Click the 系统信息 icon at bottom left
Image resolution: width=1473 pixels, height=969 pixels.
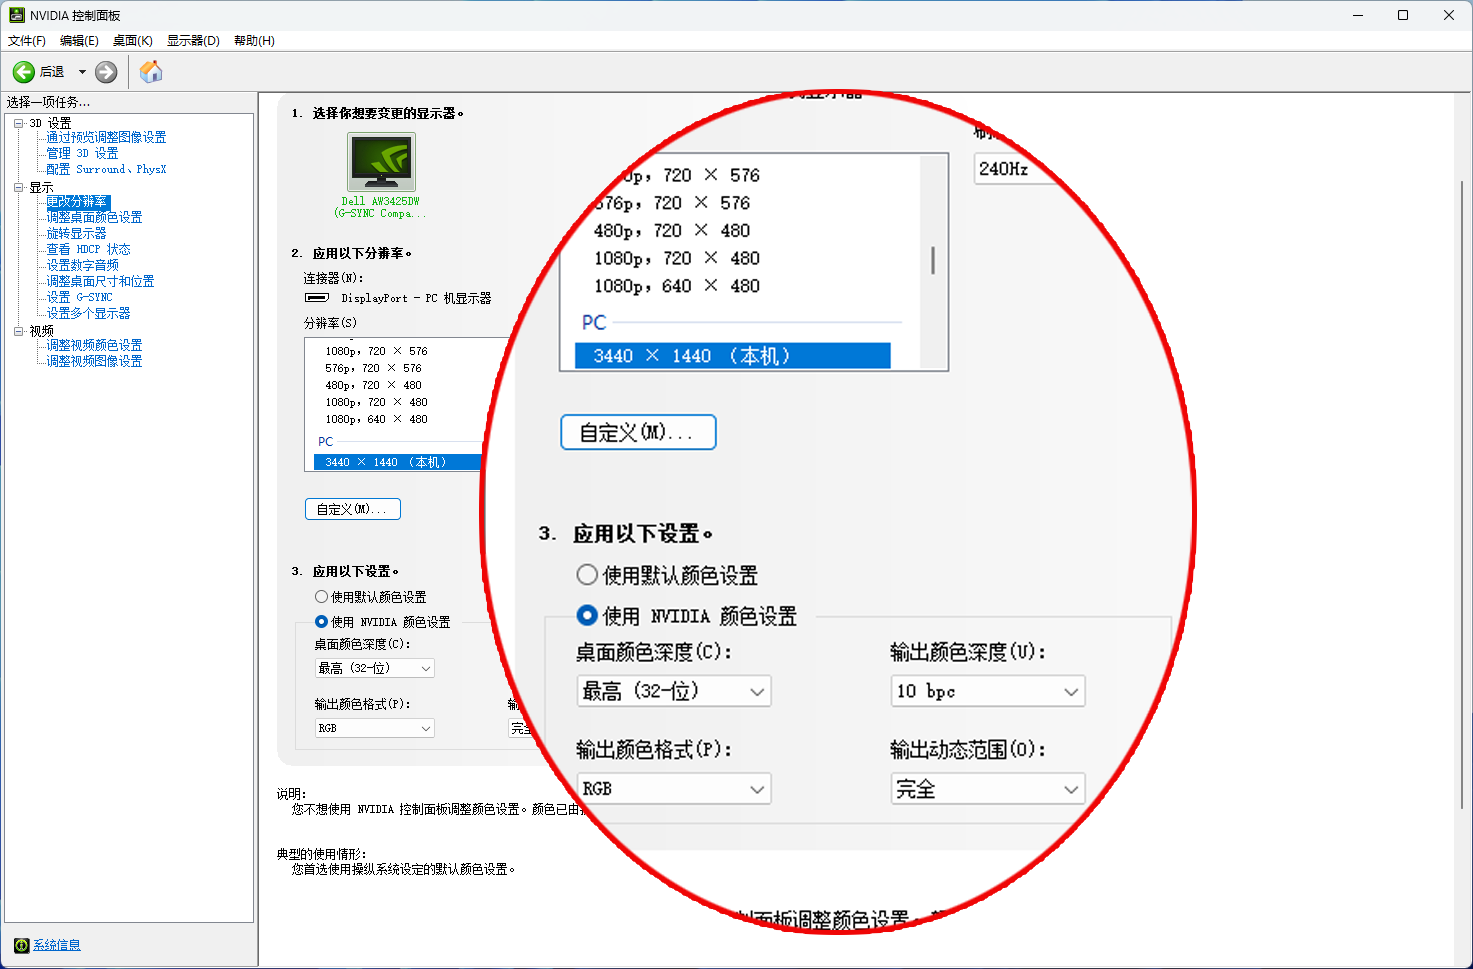point(21,945)
